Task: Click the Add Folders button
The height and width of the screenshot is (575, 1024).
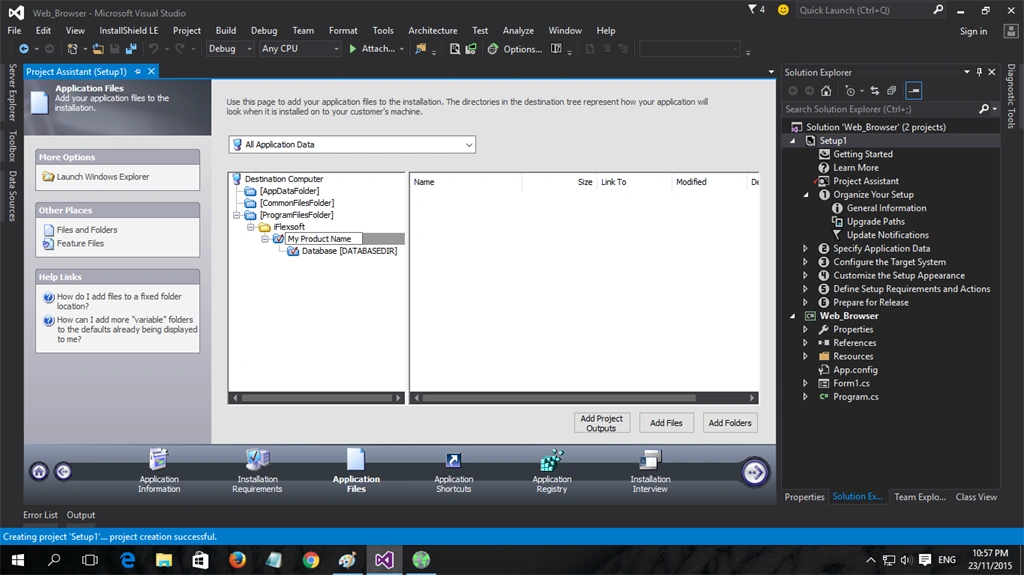Action: point(730,423)
